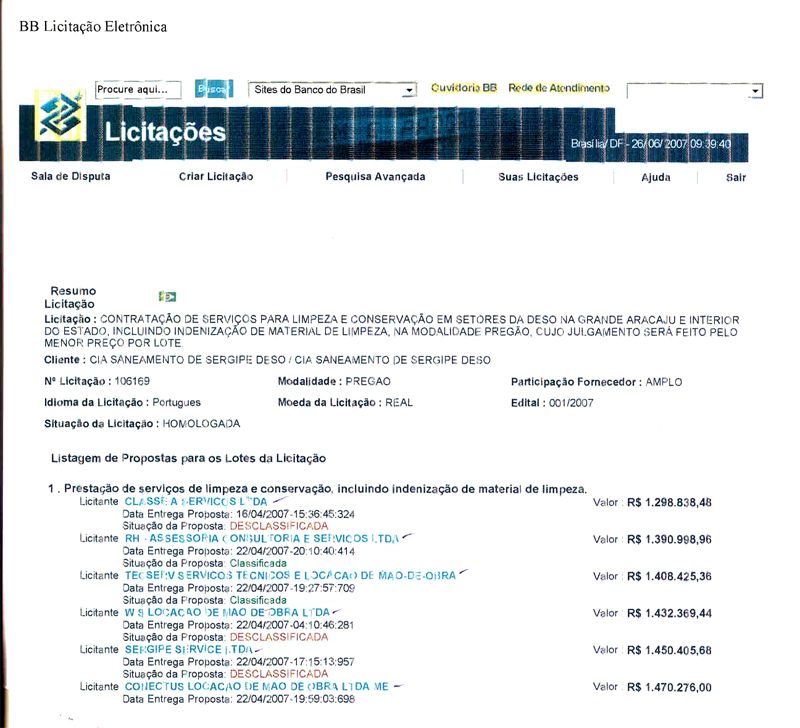Click the Resumo Licitação heading

(70, 297)
